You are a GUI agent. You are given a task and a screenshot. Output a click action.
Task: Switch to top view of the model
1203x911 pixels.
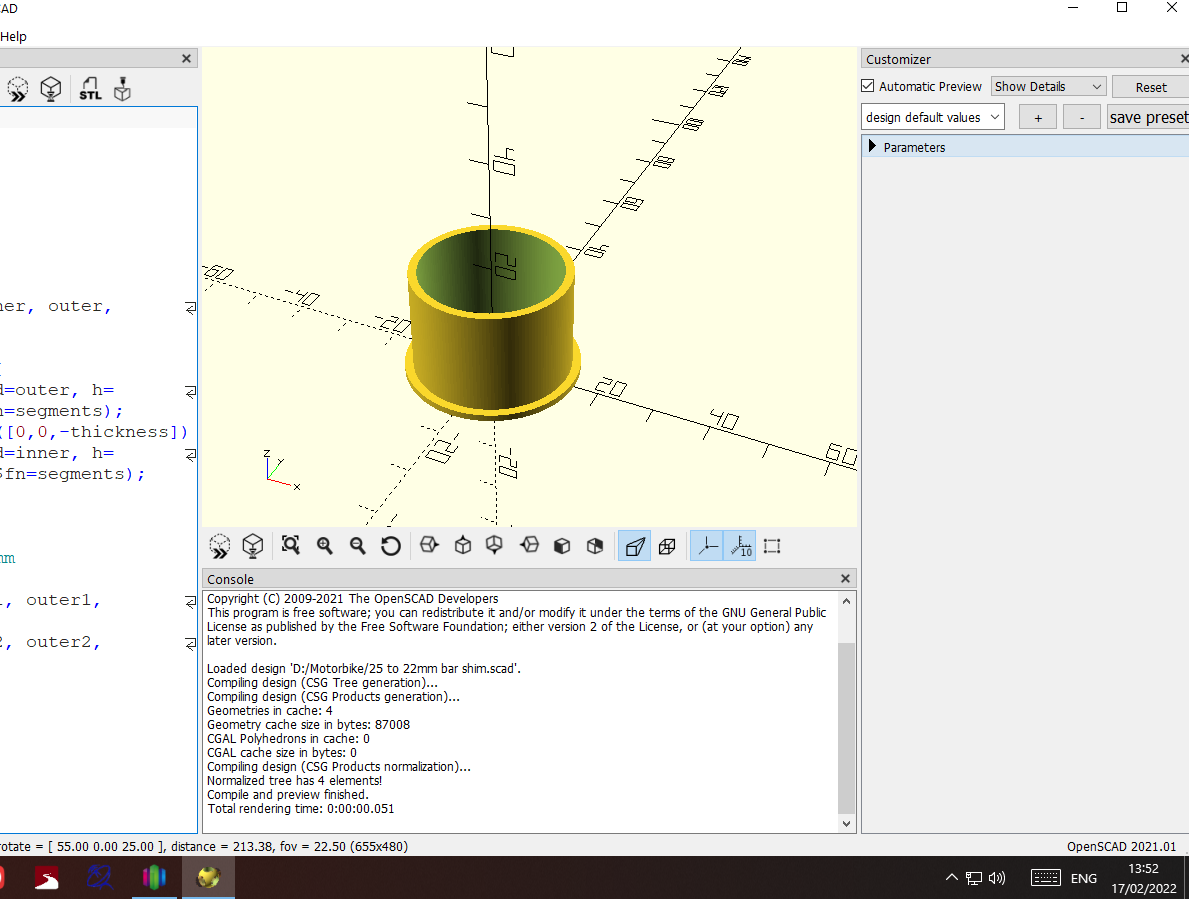[x=462, y=545]
